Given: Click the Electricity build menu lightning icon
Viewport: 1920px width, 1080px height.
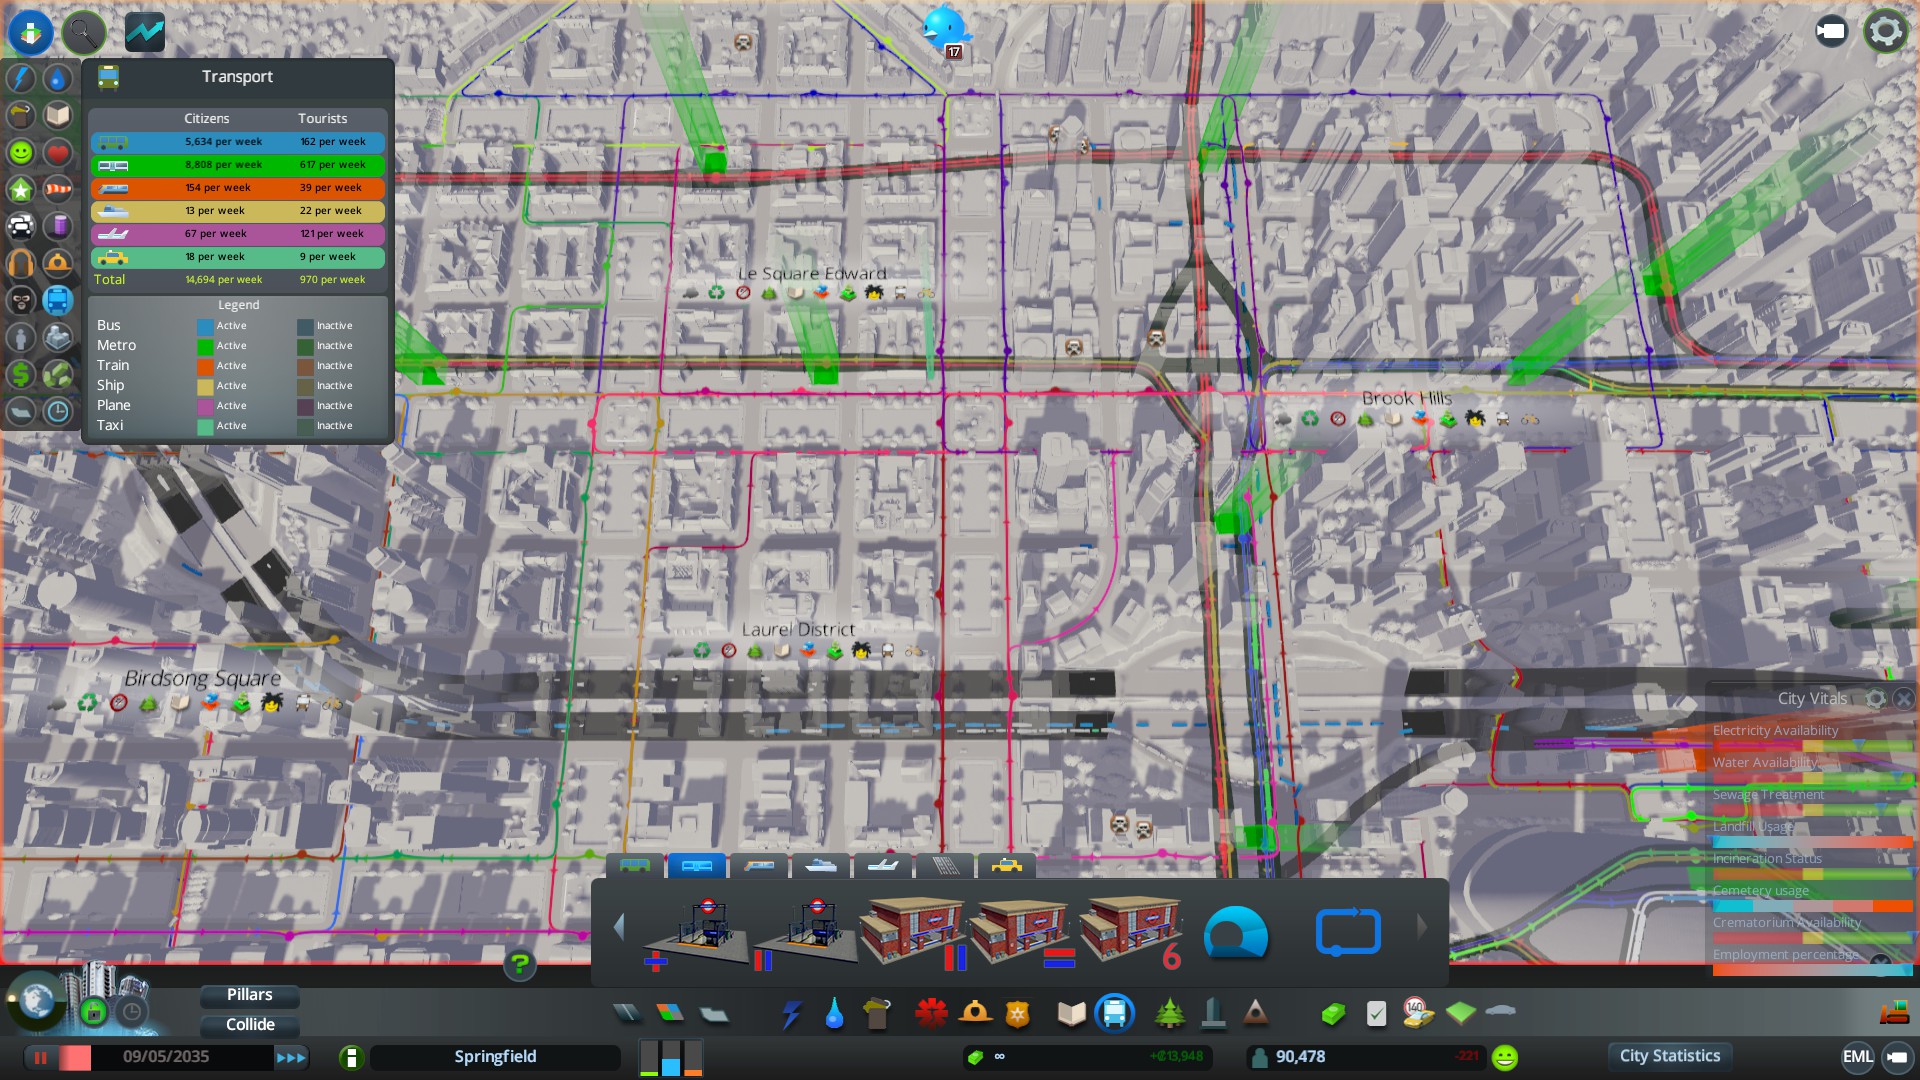Looking at the screenshot, I should pos(791,1014).
